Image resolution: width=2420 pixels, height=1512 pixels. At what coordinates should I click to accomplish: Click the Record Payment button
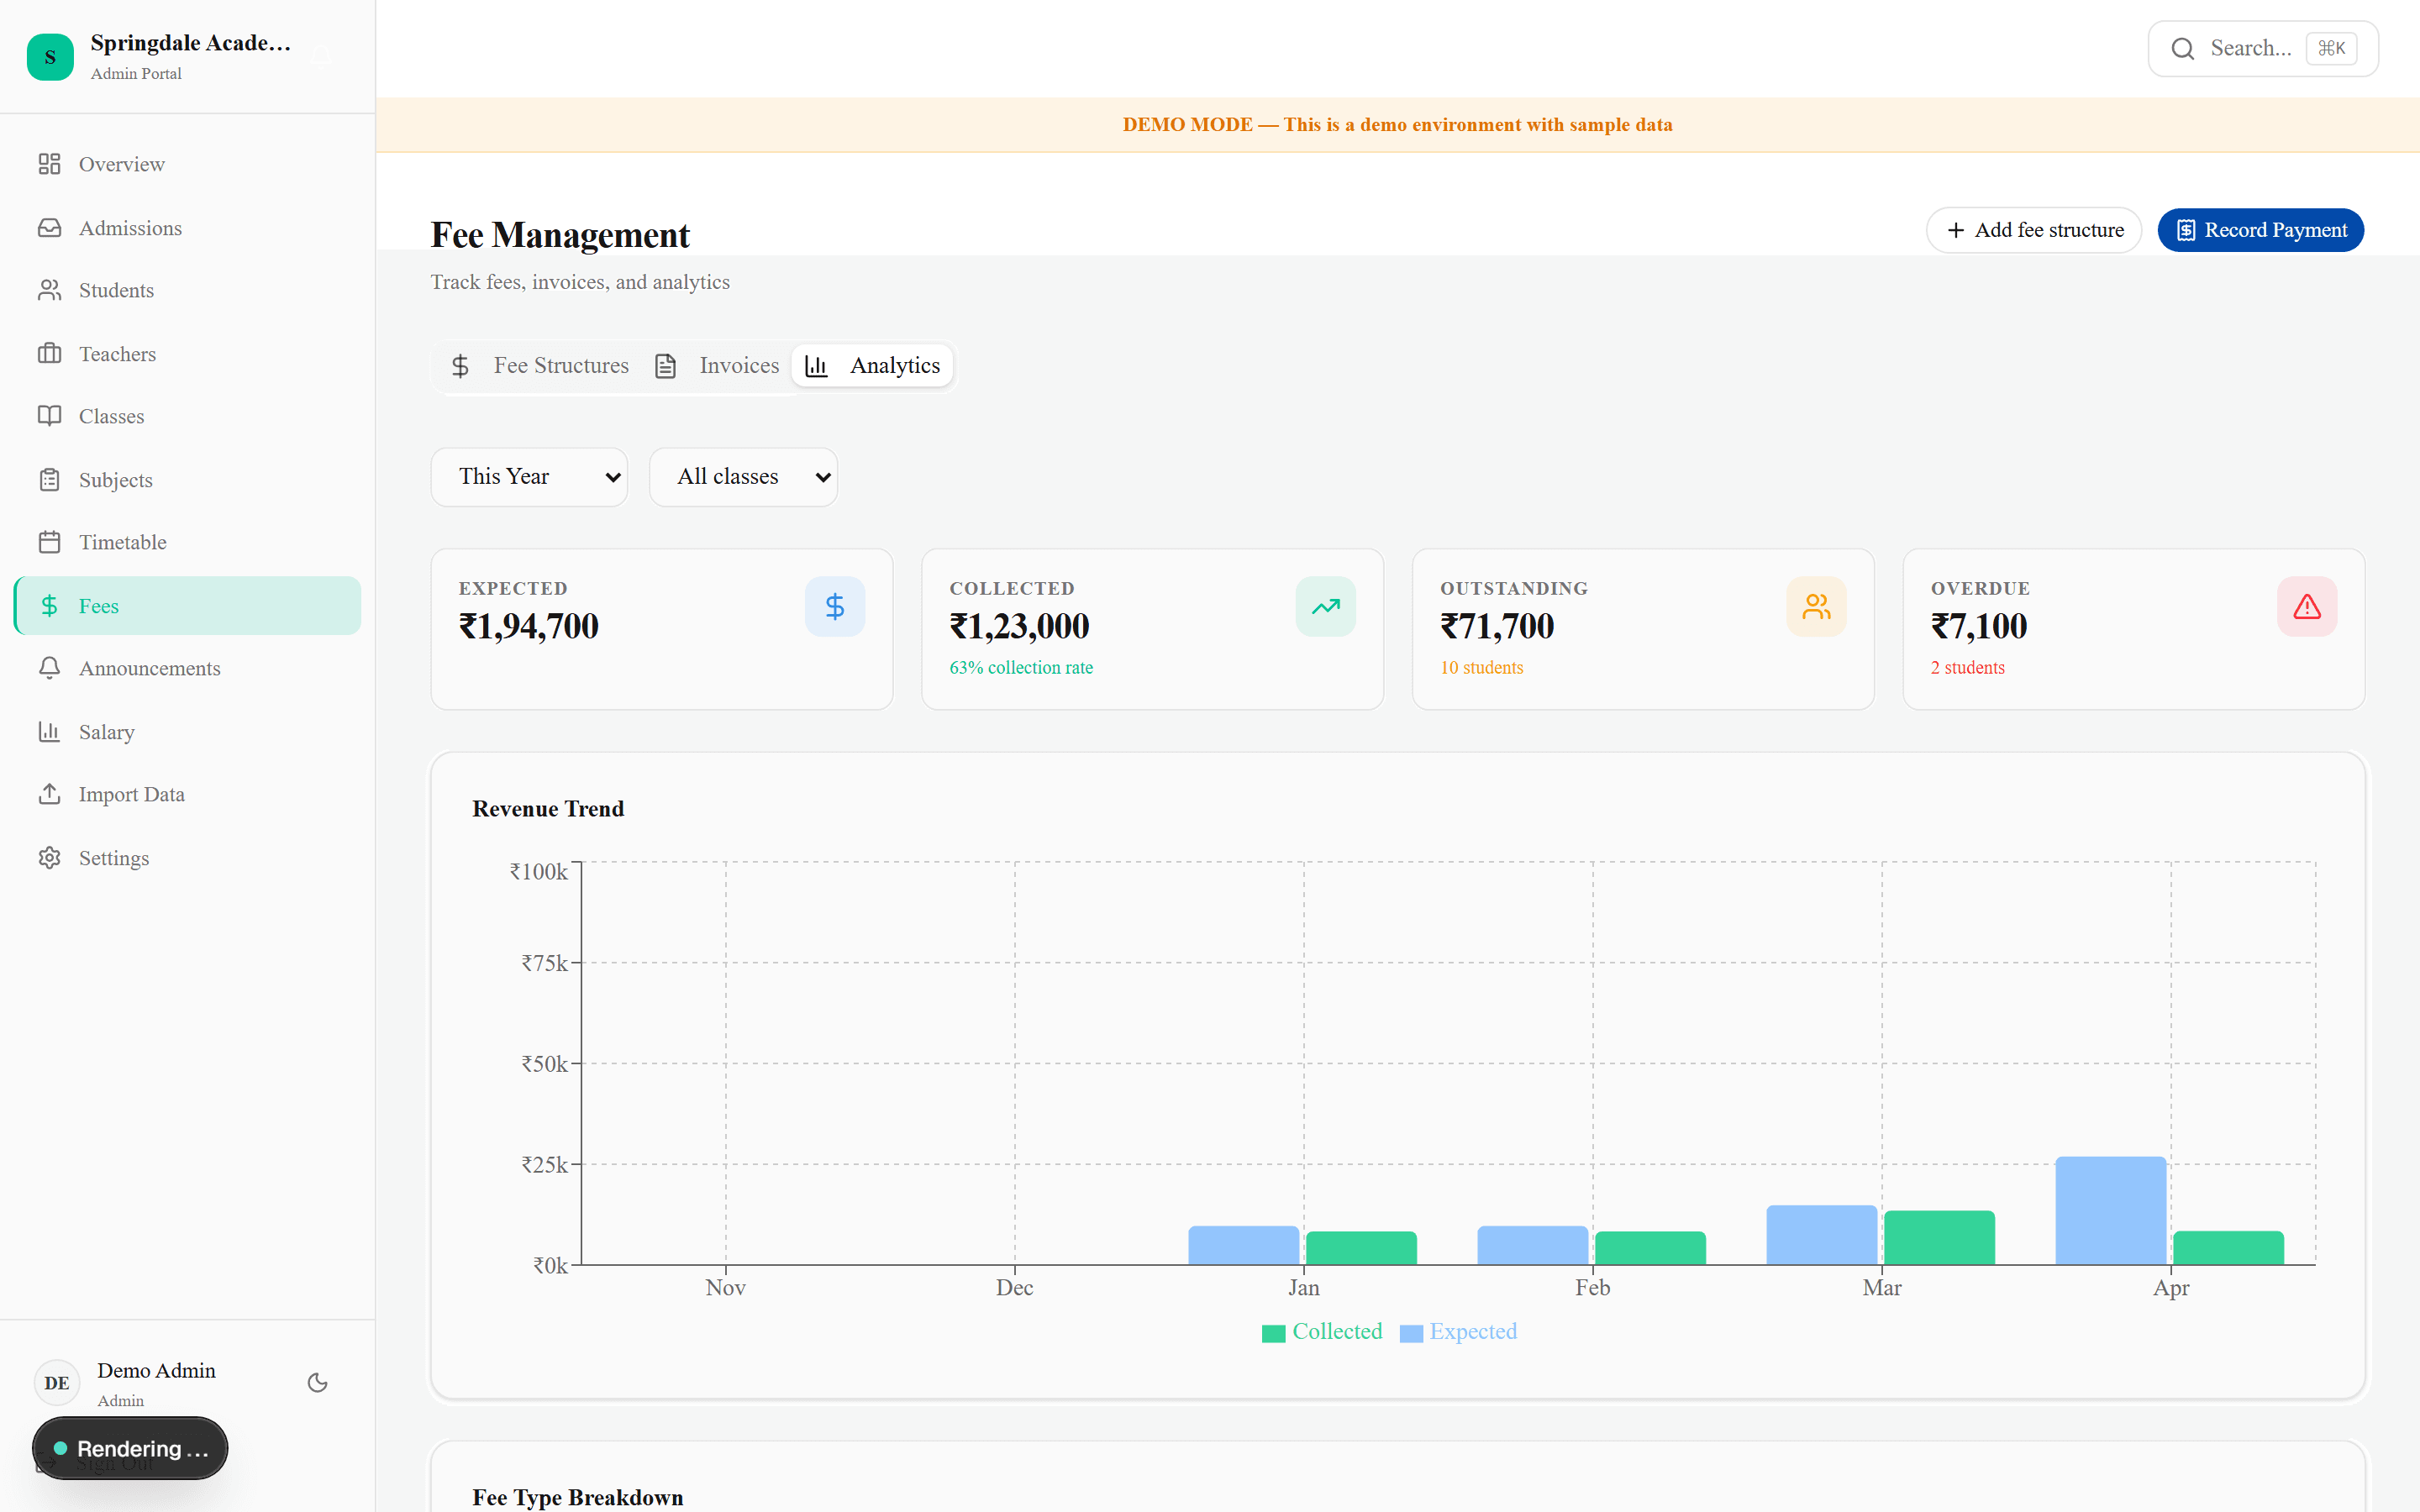2261,229
